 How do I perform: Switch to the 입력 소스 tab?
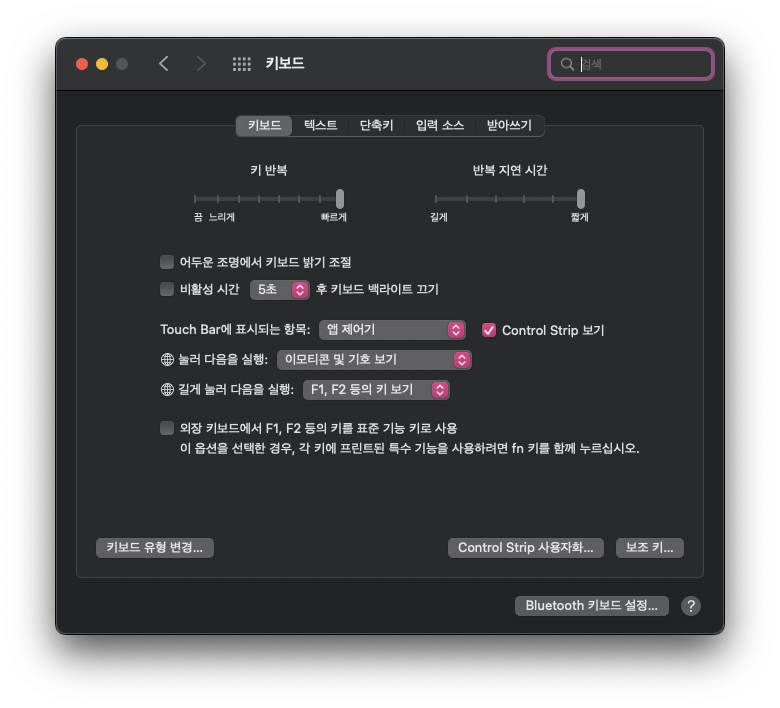(440, 125)
